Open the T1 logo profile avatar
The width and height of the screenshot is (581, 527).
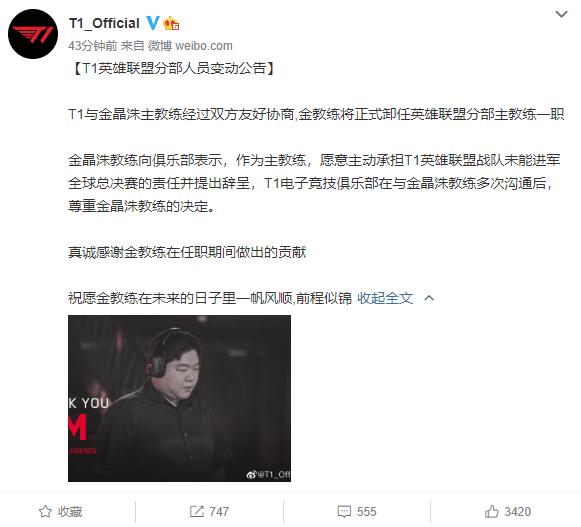33,34
